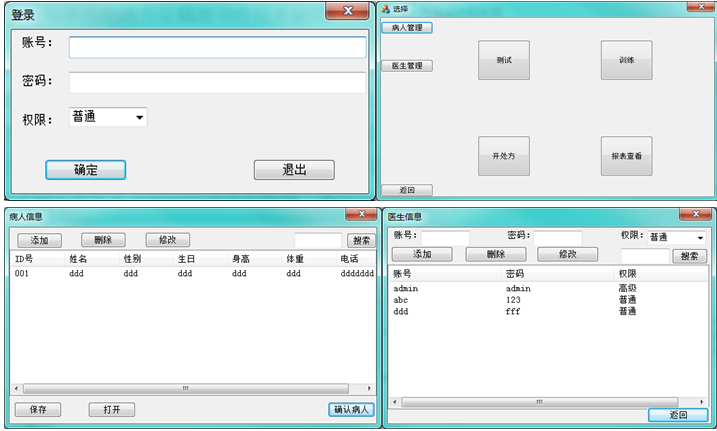Screen dimensions: 717x431
Task: Click right scroll arrow in 病人信息 list
Action: (x=369, y=388)
